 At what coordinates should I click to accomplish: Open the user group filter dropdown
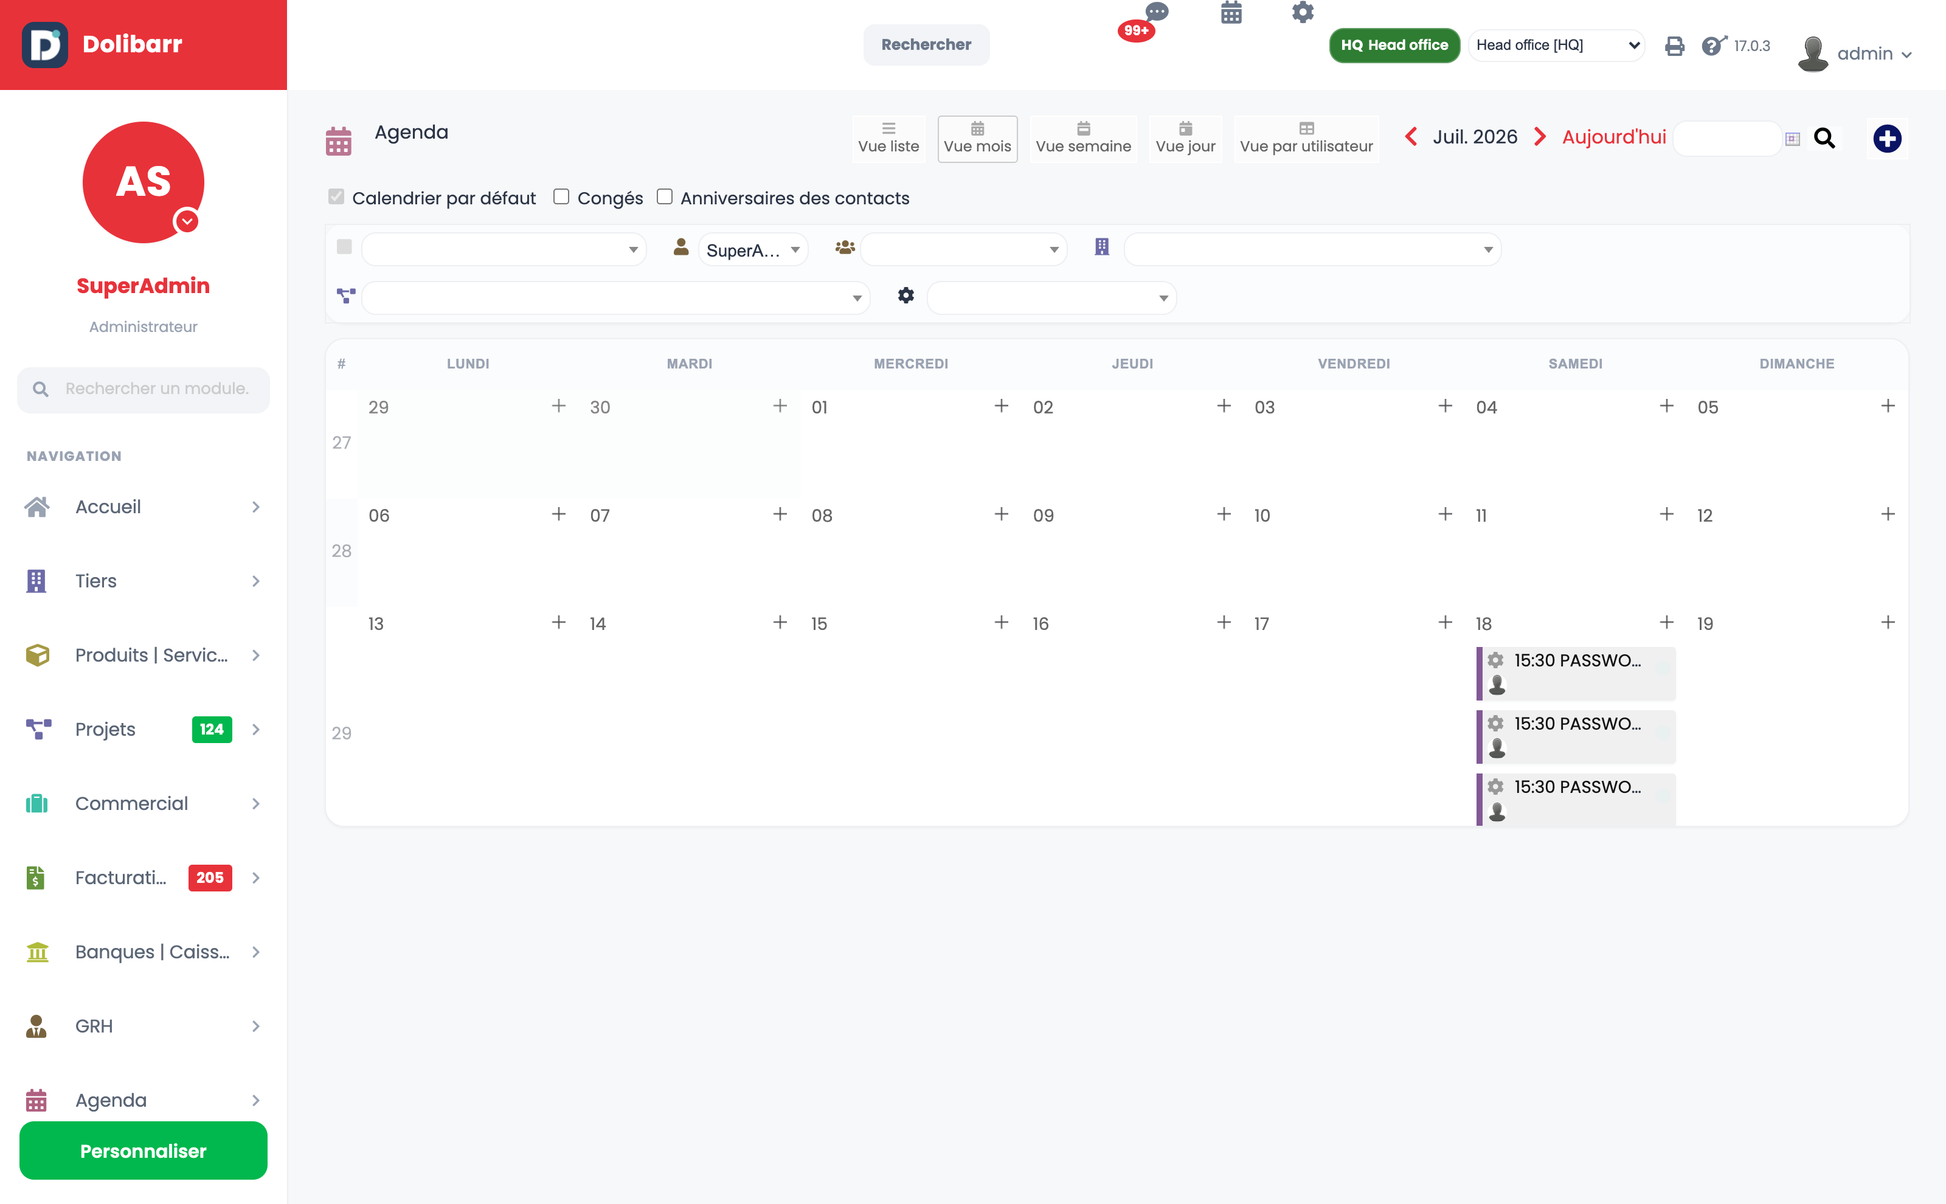[964, 249]
